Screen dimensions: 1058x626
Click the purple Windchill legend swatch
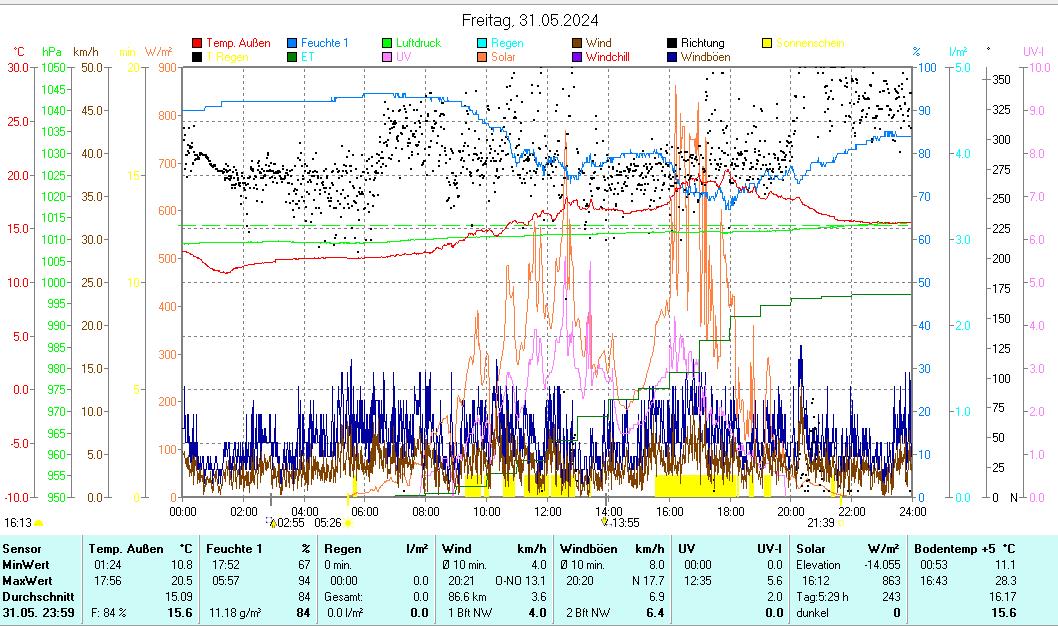coord(577,57)
